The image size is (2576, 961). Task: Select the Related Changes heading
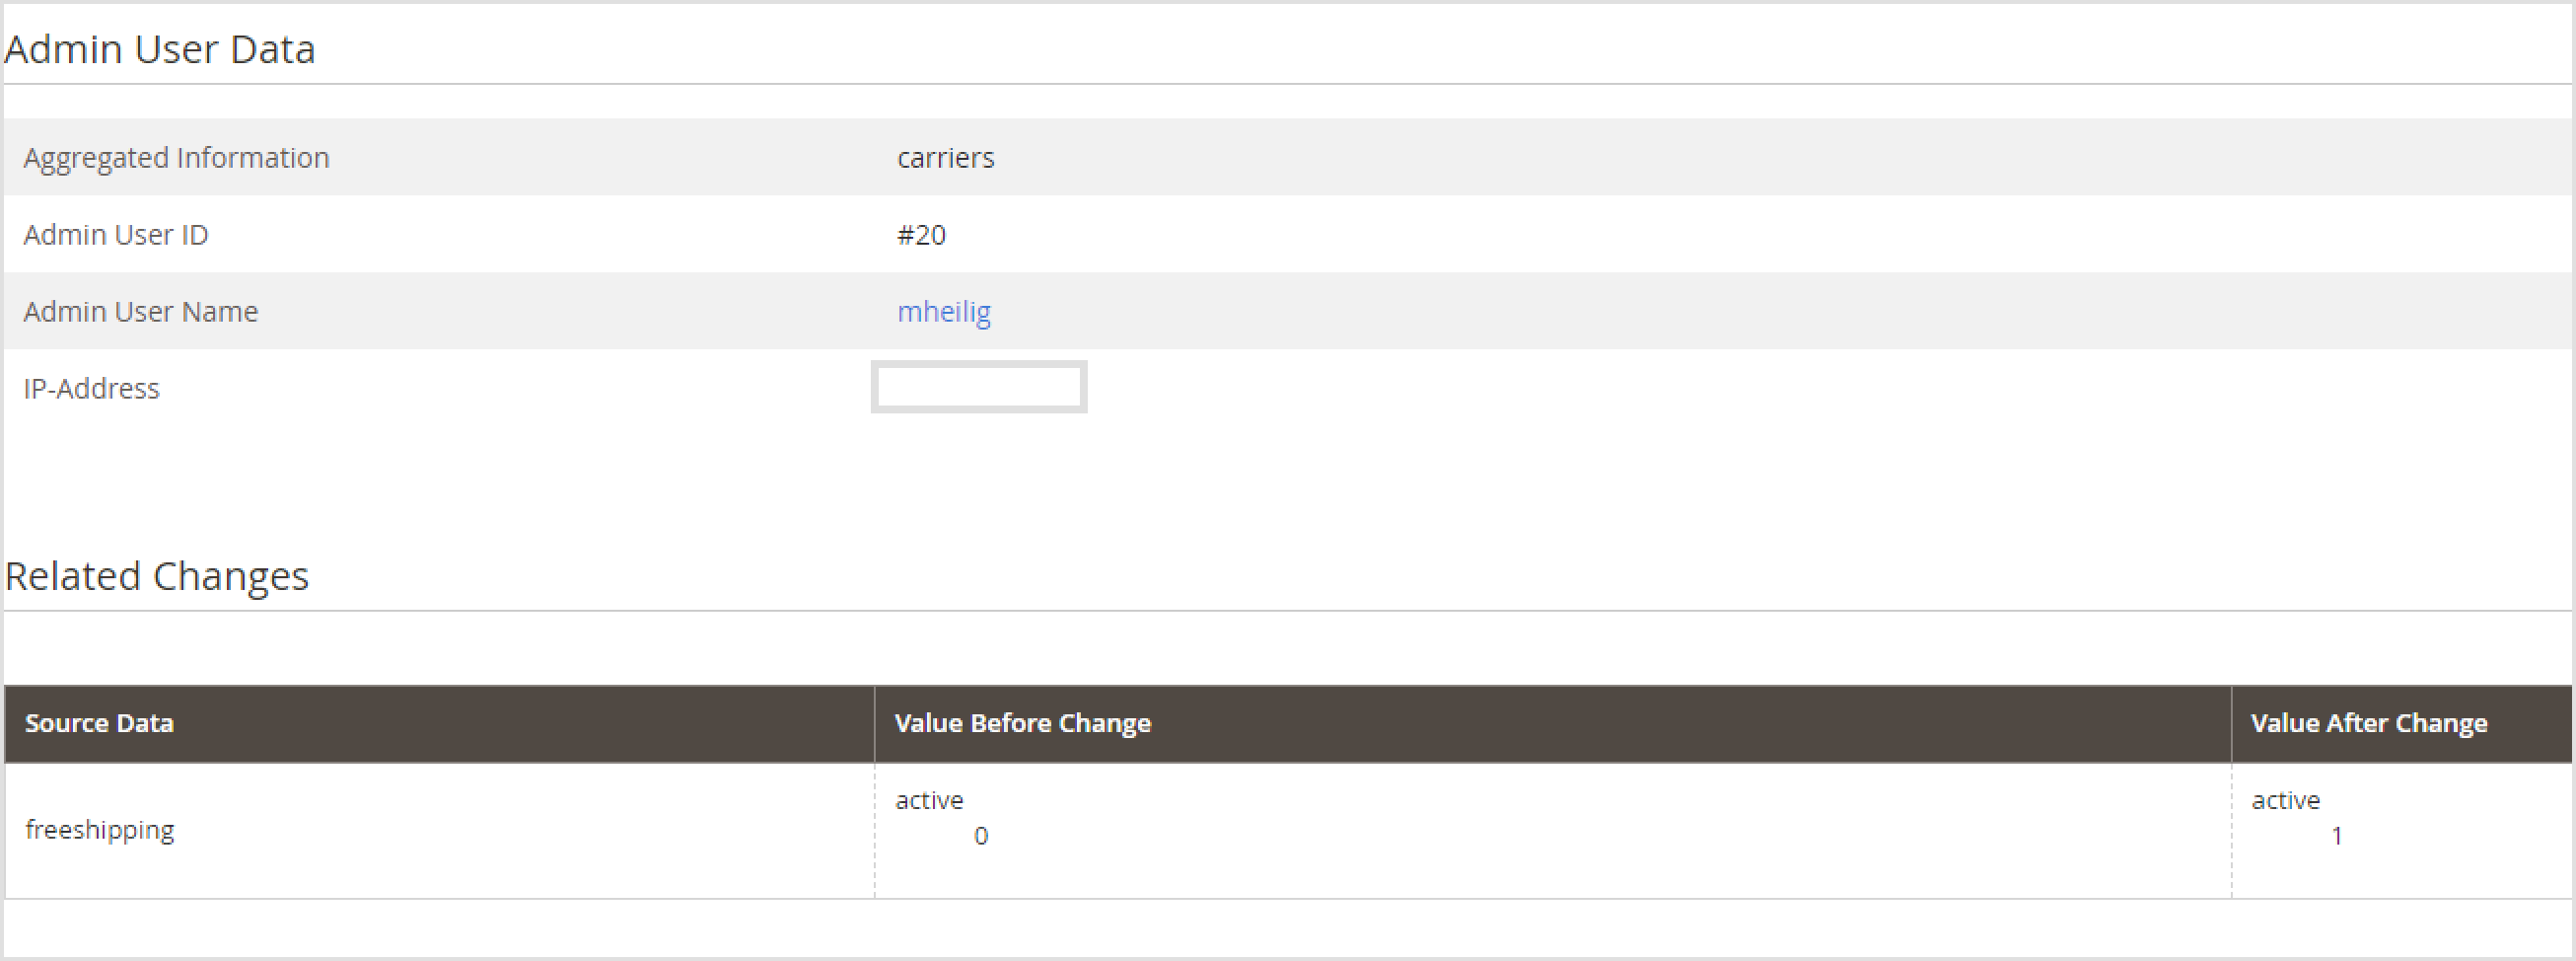click(157, 575)
